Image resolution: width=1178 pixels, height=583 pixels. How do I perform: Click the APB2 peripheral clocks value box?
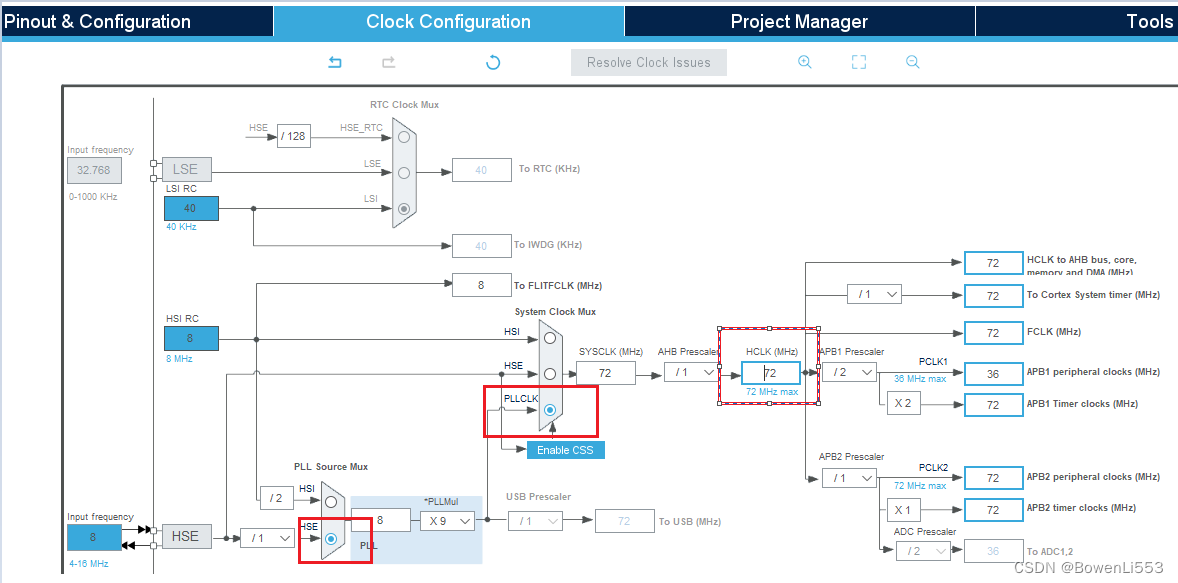[x=993, y=478]
